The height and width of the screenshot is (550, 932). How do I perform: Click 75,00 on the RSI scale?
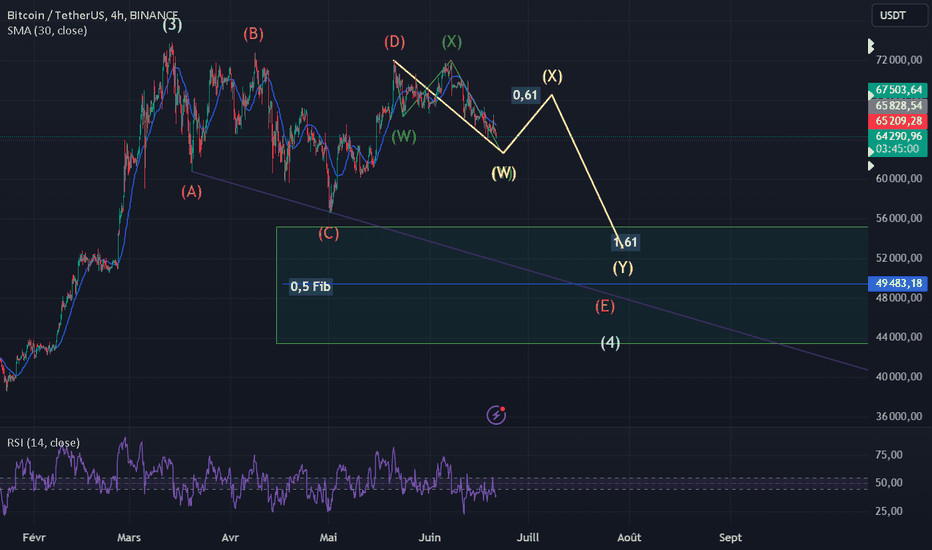coord(889,455)
